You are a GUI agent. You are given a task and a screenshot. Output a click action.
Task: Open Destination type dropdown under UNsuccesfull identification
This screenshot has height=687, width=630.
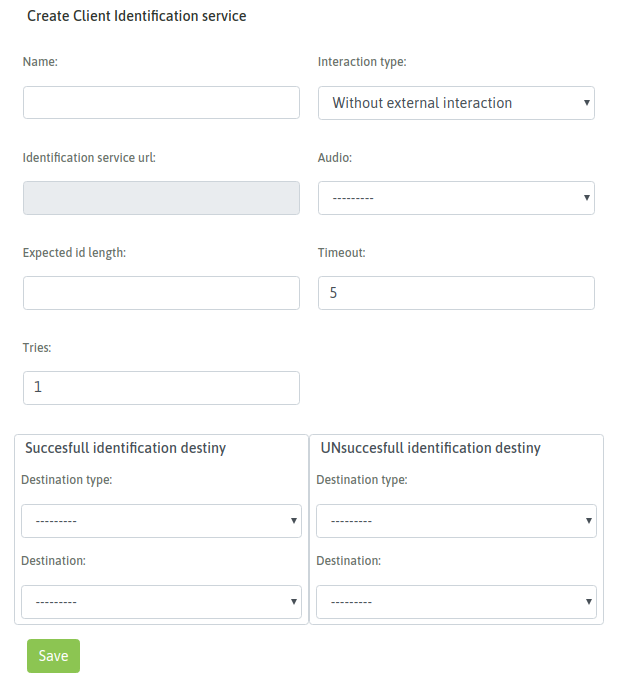point(456,521)
